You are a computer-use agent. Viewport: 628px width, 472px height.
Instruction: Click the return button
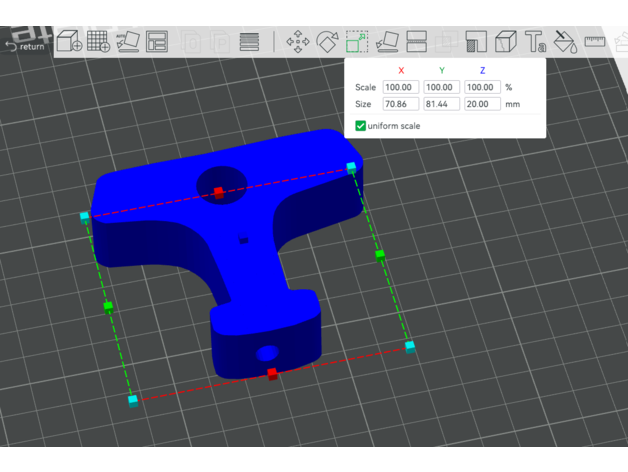click(26, 44)
